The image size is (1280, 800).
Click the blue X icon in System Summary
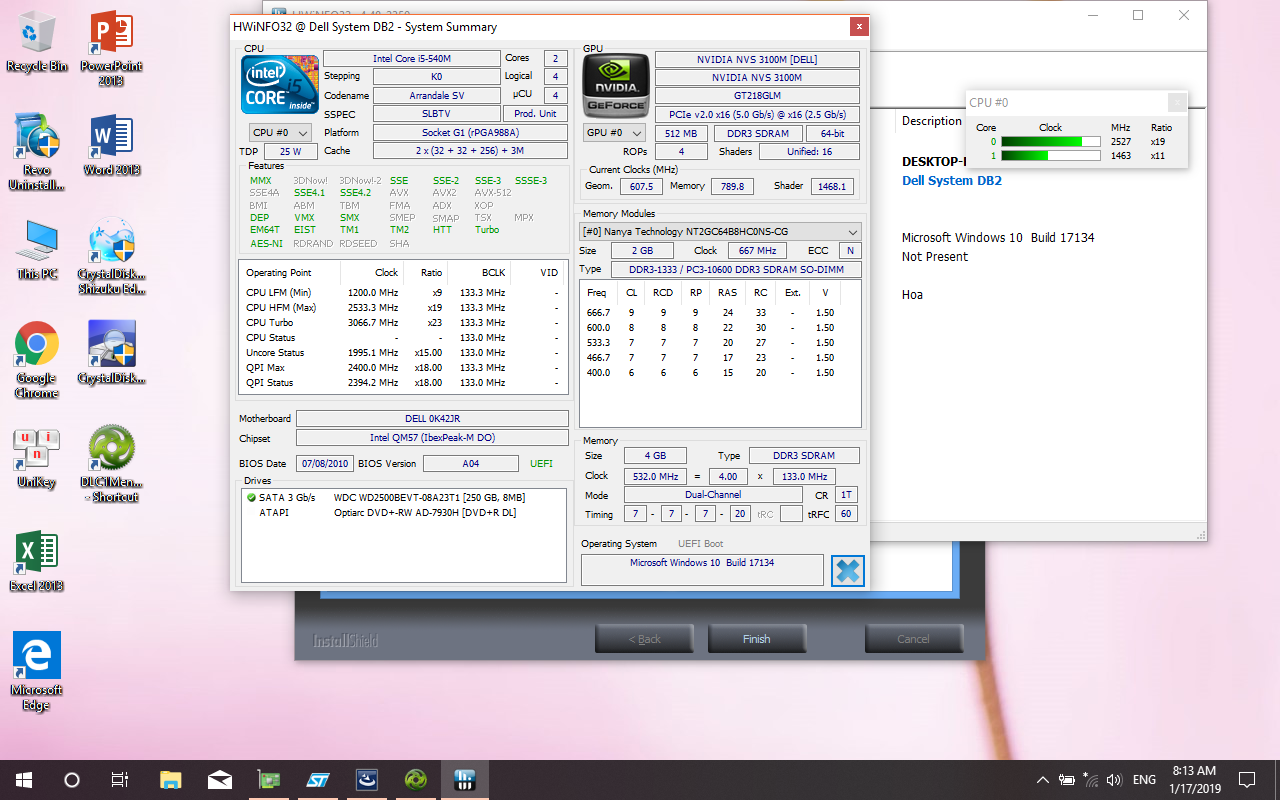tap(847, 571)
